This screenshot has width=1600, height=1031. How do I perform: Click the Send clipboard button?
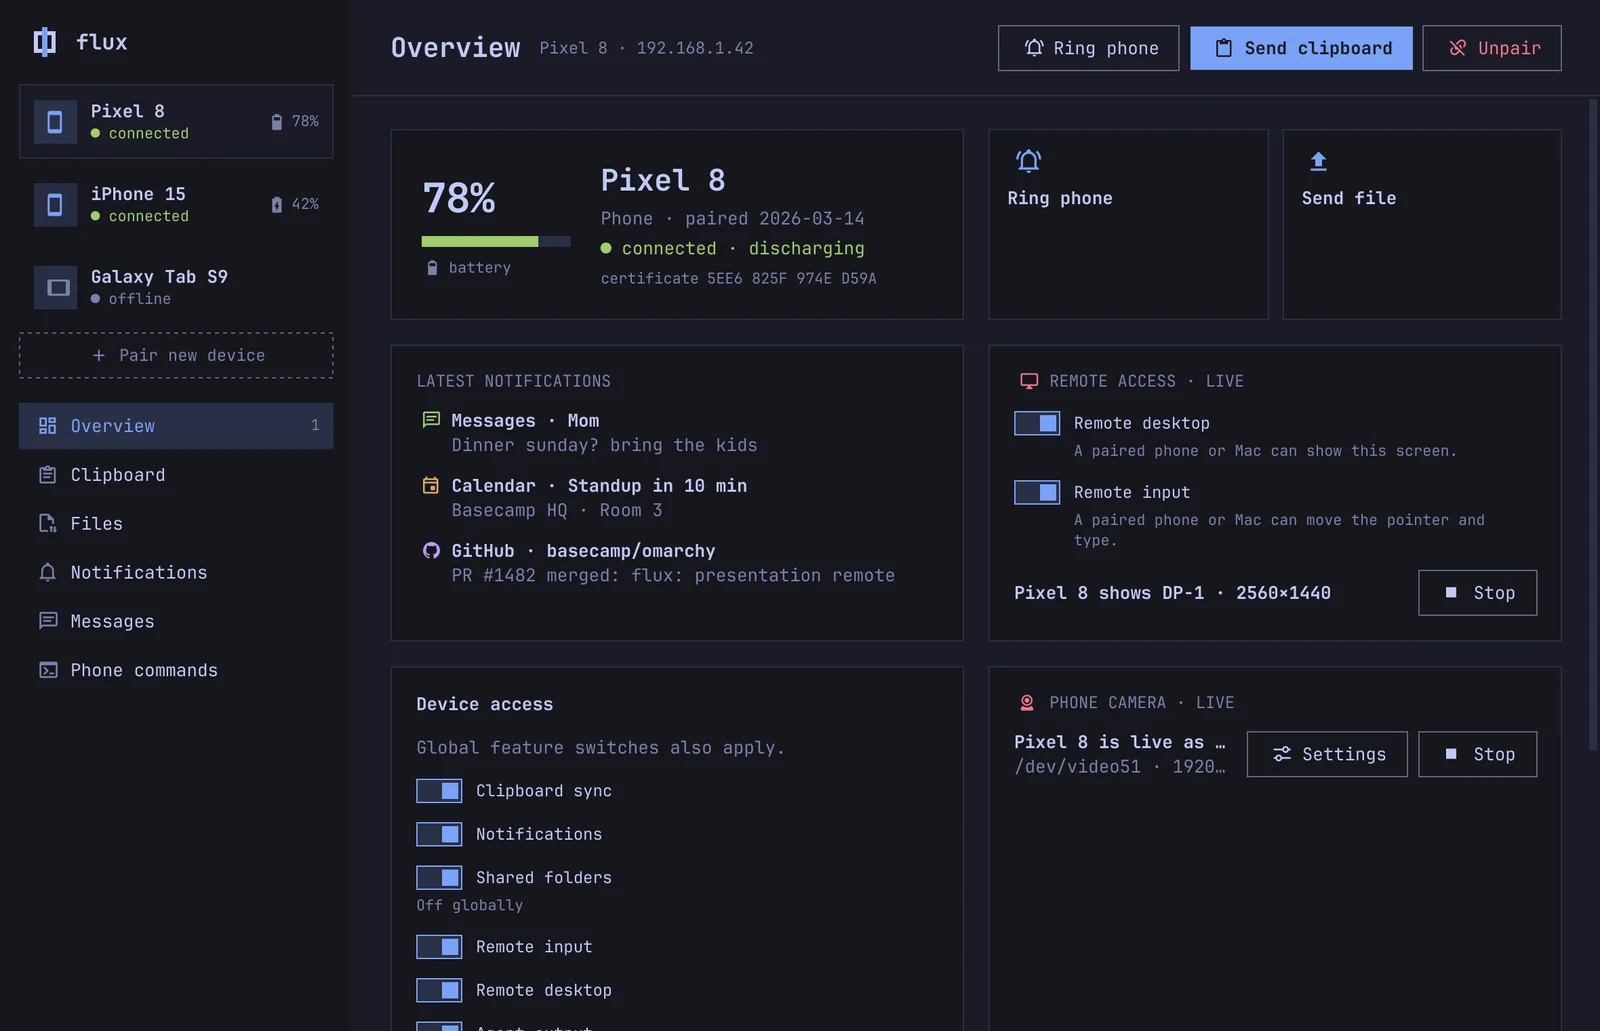pyautogui.click(x=1301, y=48)
